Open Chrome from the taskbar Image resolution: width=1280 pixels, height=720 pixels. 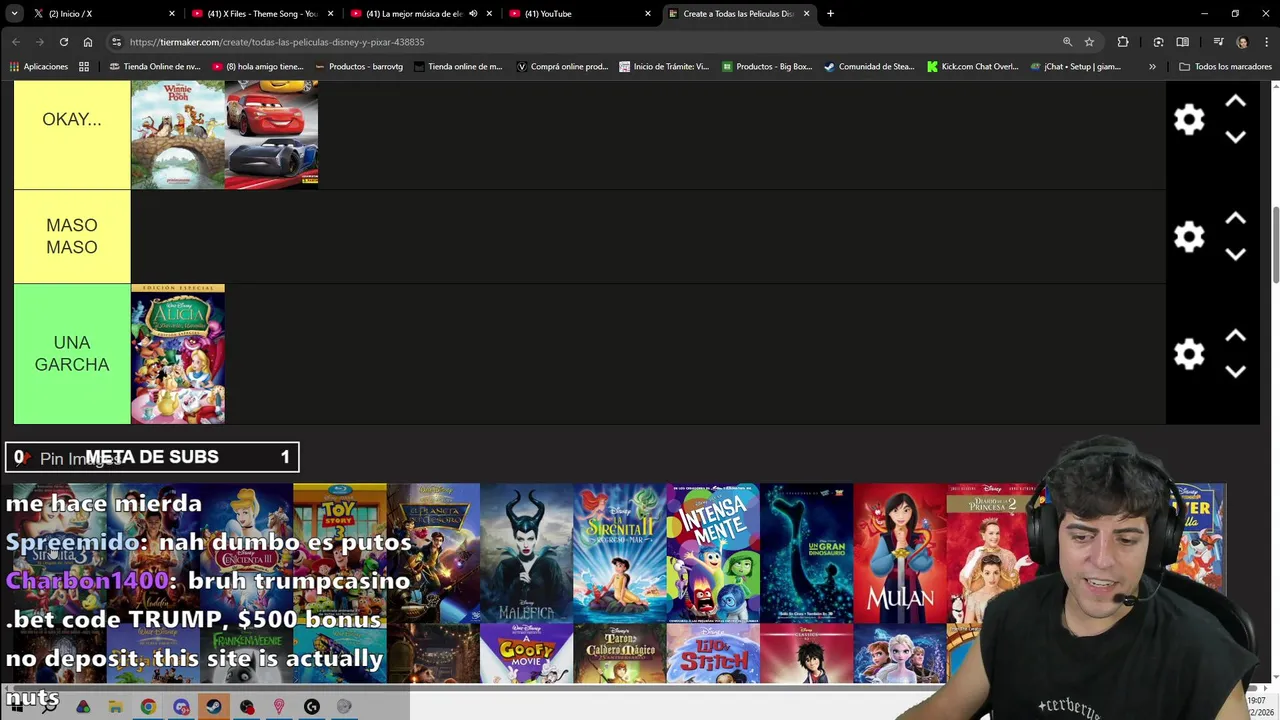(x=148, y=707)
